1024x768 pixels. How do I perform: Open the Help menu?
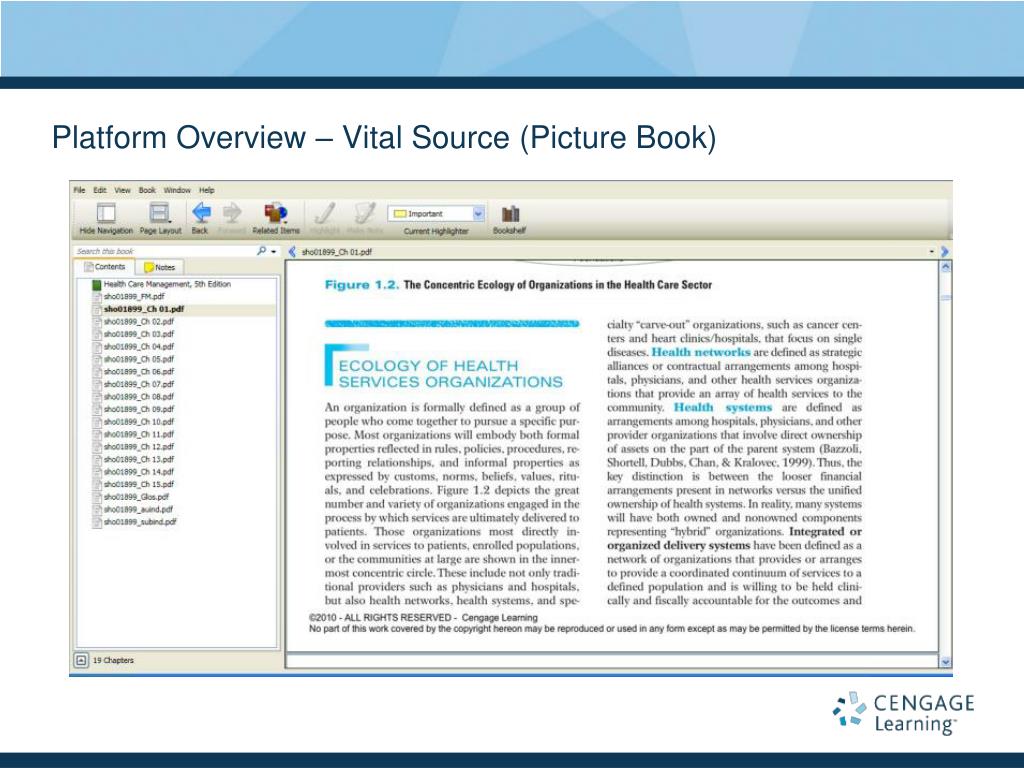point(207,190)
